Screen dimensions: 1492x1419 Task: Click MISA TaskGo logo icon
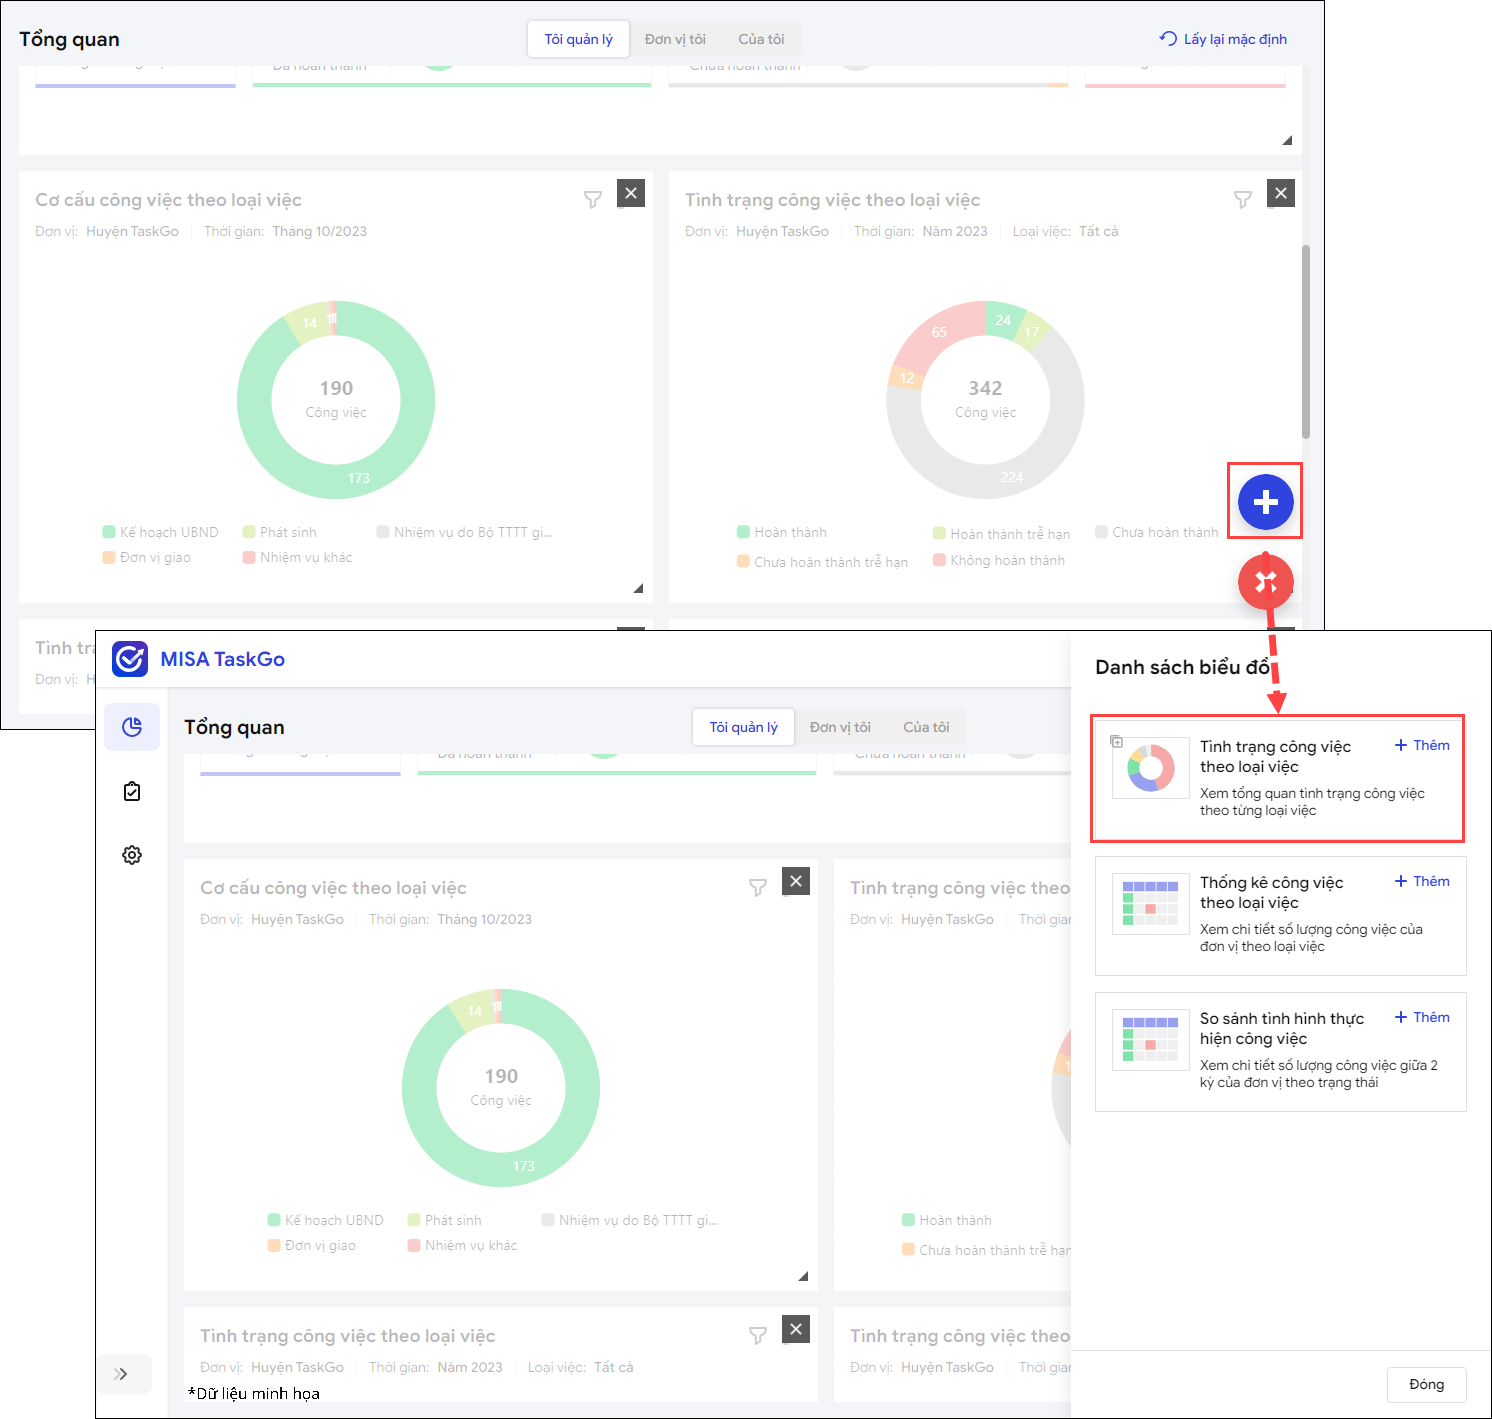pyautogui.click(x=130, y=659)
